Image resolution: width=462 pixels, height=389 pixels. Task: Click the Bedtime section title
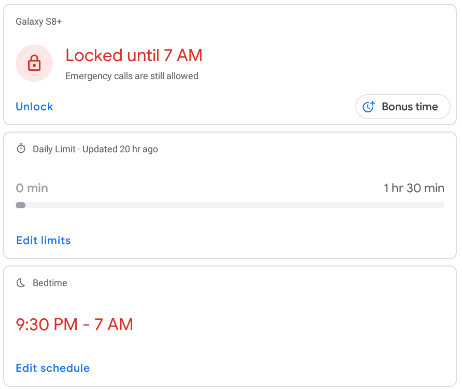click(x=50, y=283)
